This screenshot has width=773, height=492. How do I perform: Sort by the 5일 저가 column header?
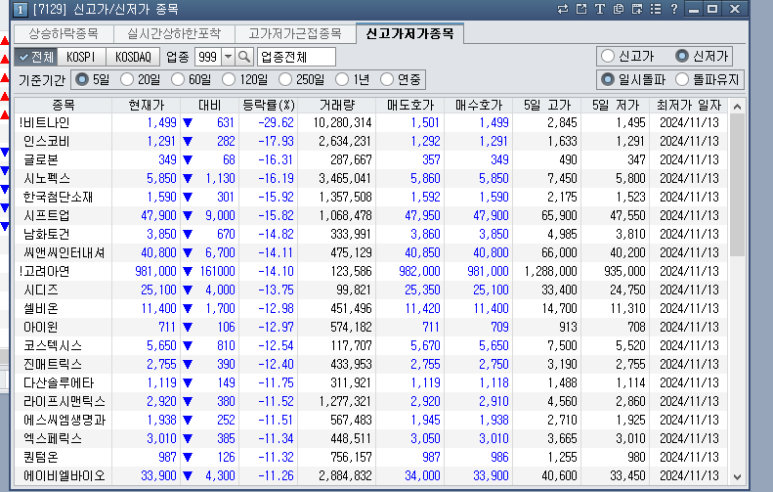coord(616,105)
